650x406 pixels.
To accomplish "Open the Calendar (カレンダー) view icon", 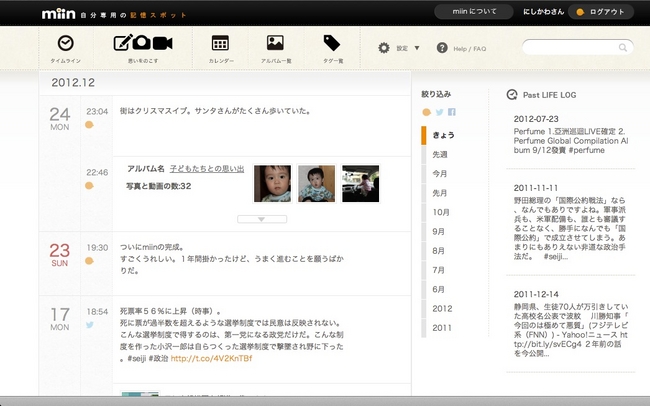I will (x=221, y=43).
